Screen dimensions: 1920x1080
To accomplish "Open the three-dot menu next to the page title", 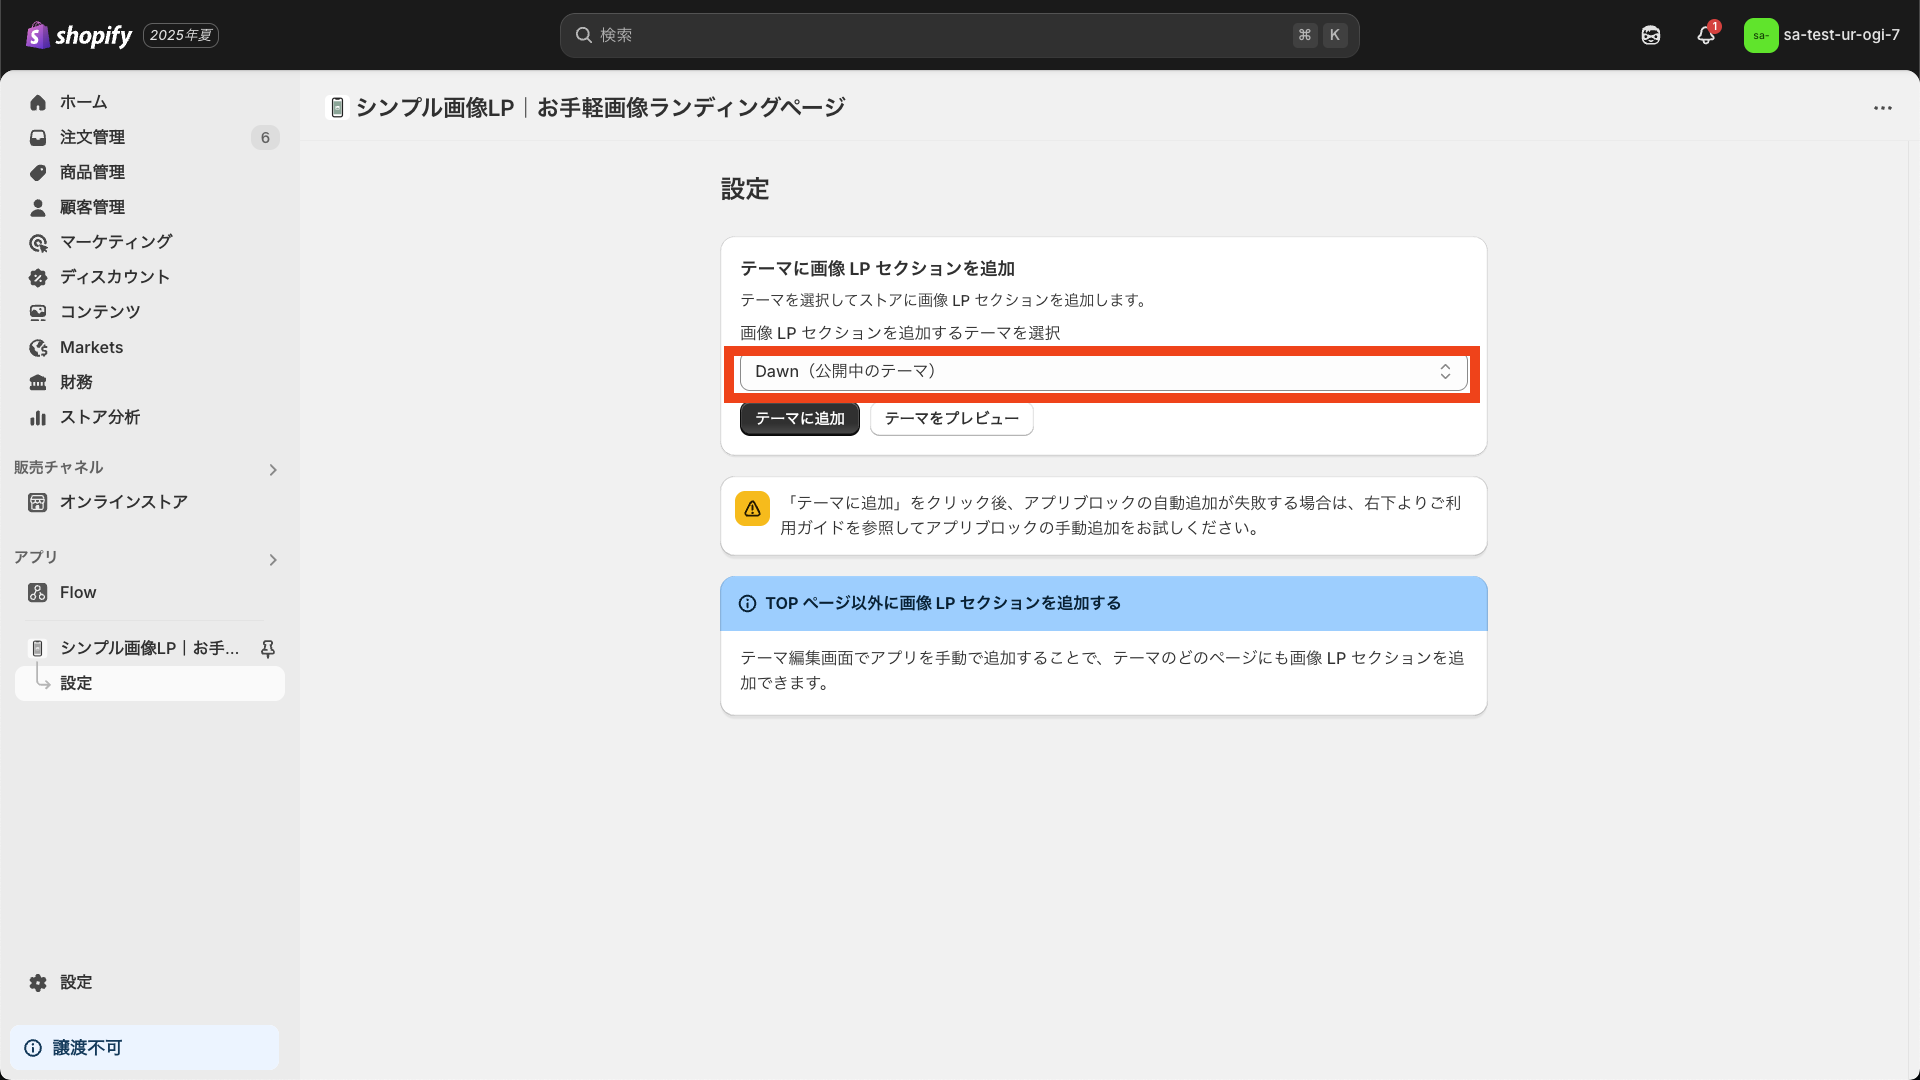I will [x=1884, y=108].
